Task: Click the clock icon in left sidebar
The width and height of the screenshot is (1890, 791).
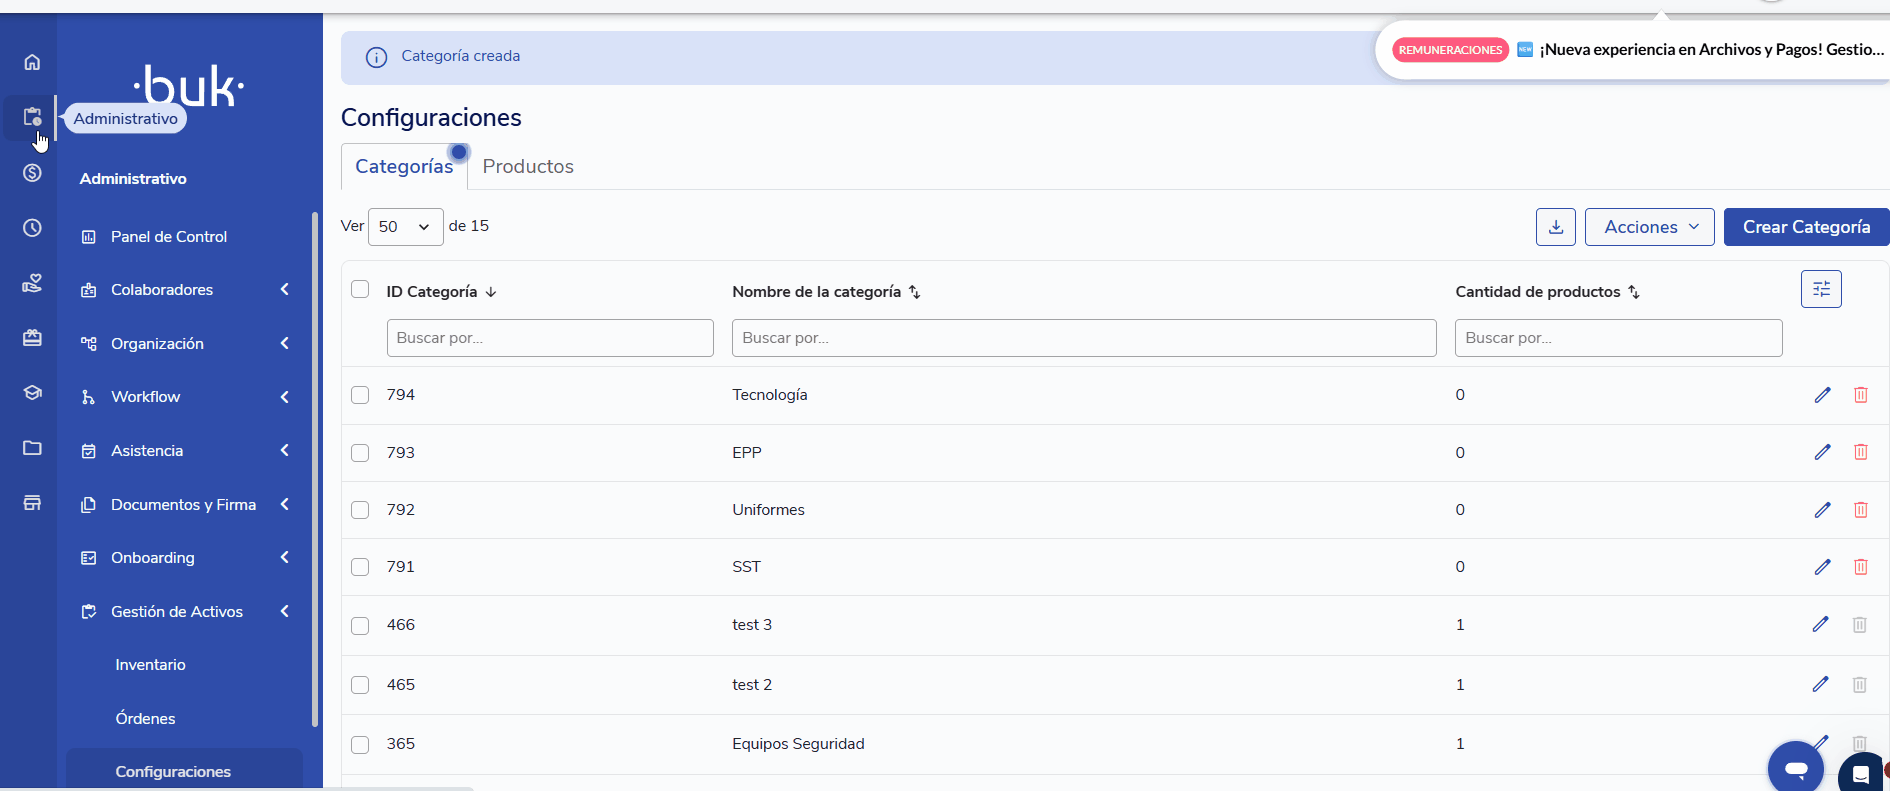Action: pos(32,228)
